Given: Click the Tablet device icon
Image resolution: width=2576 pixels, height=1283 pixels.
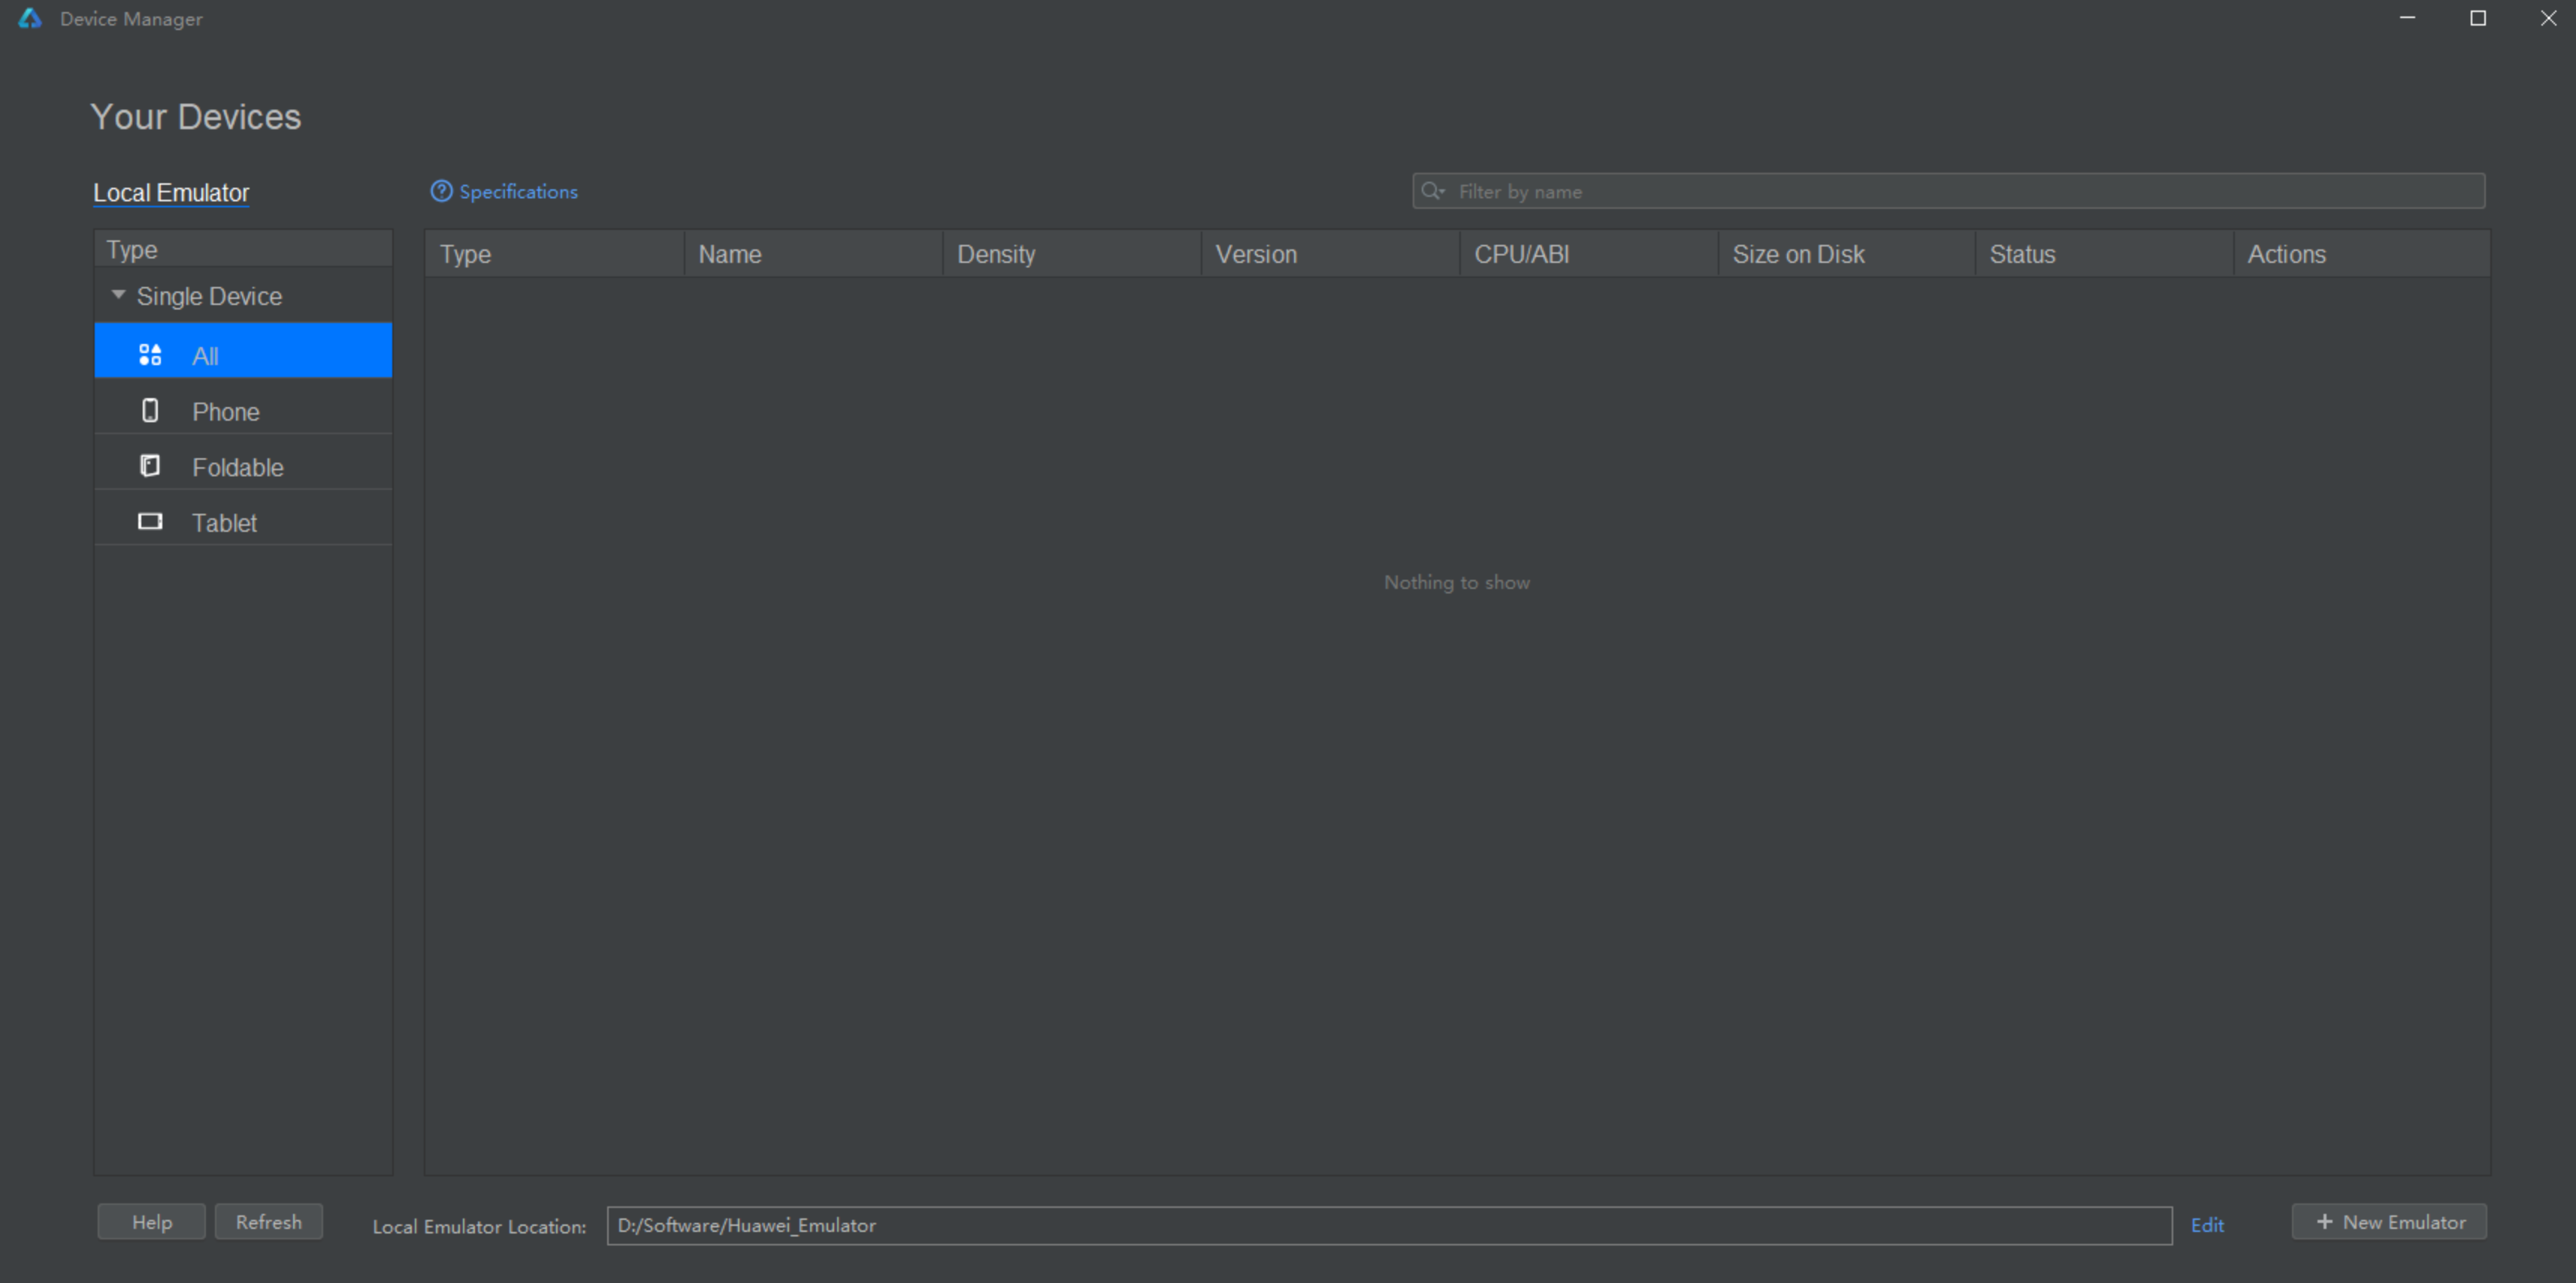Looking at the screenshot, I should [150, 522].
